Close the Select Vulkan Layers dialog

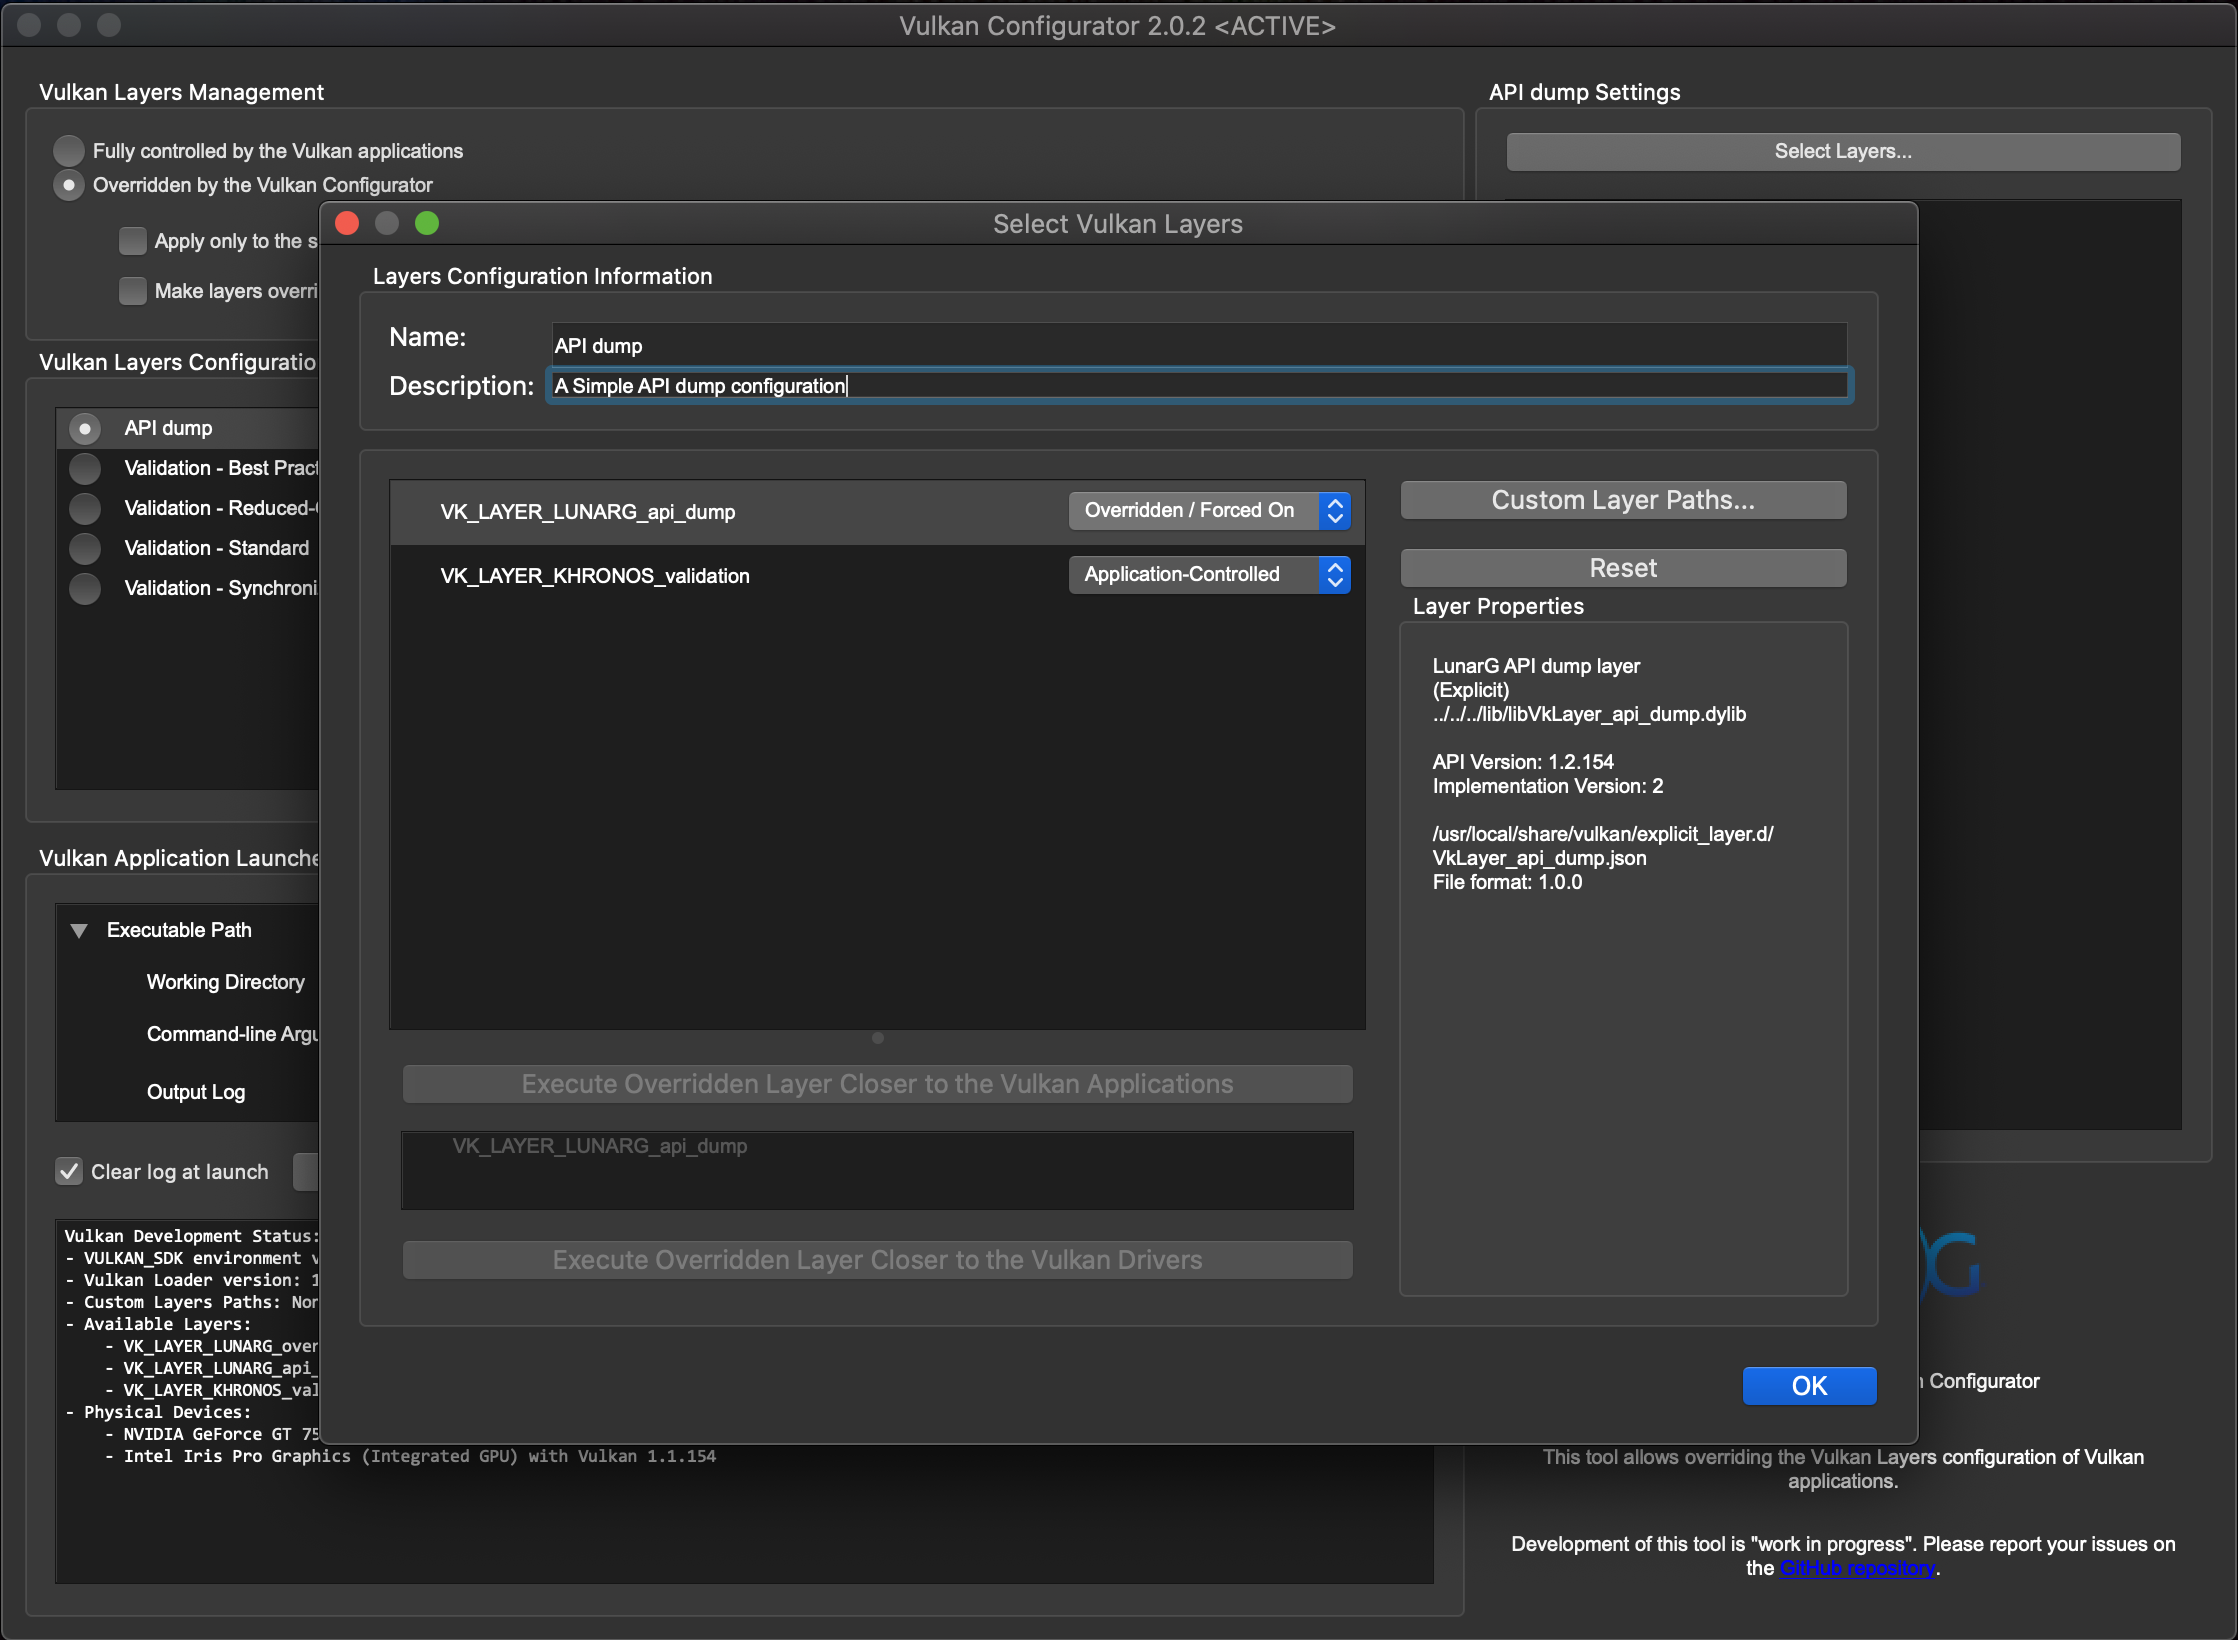coord(347,223)
